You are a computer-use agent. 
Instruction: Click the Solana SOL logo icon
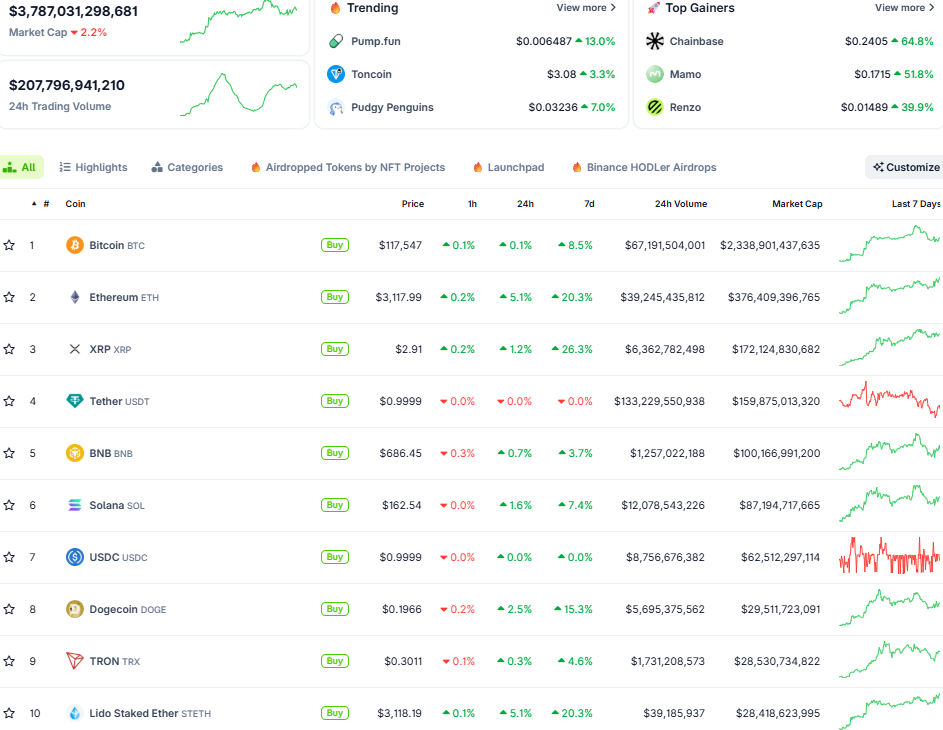pyautogui.click(x=74, y=505)
